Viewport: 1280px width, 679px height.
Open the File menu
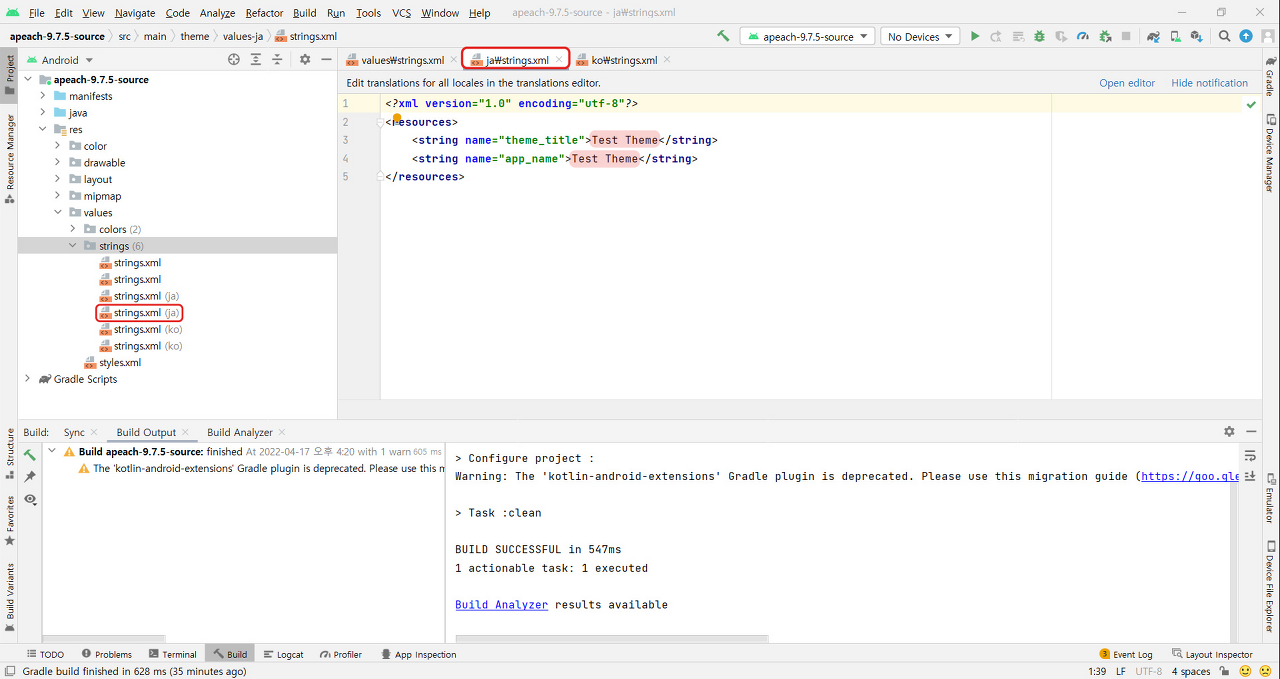tap(37, 13)
